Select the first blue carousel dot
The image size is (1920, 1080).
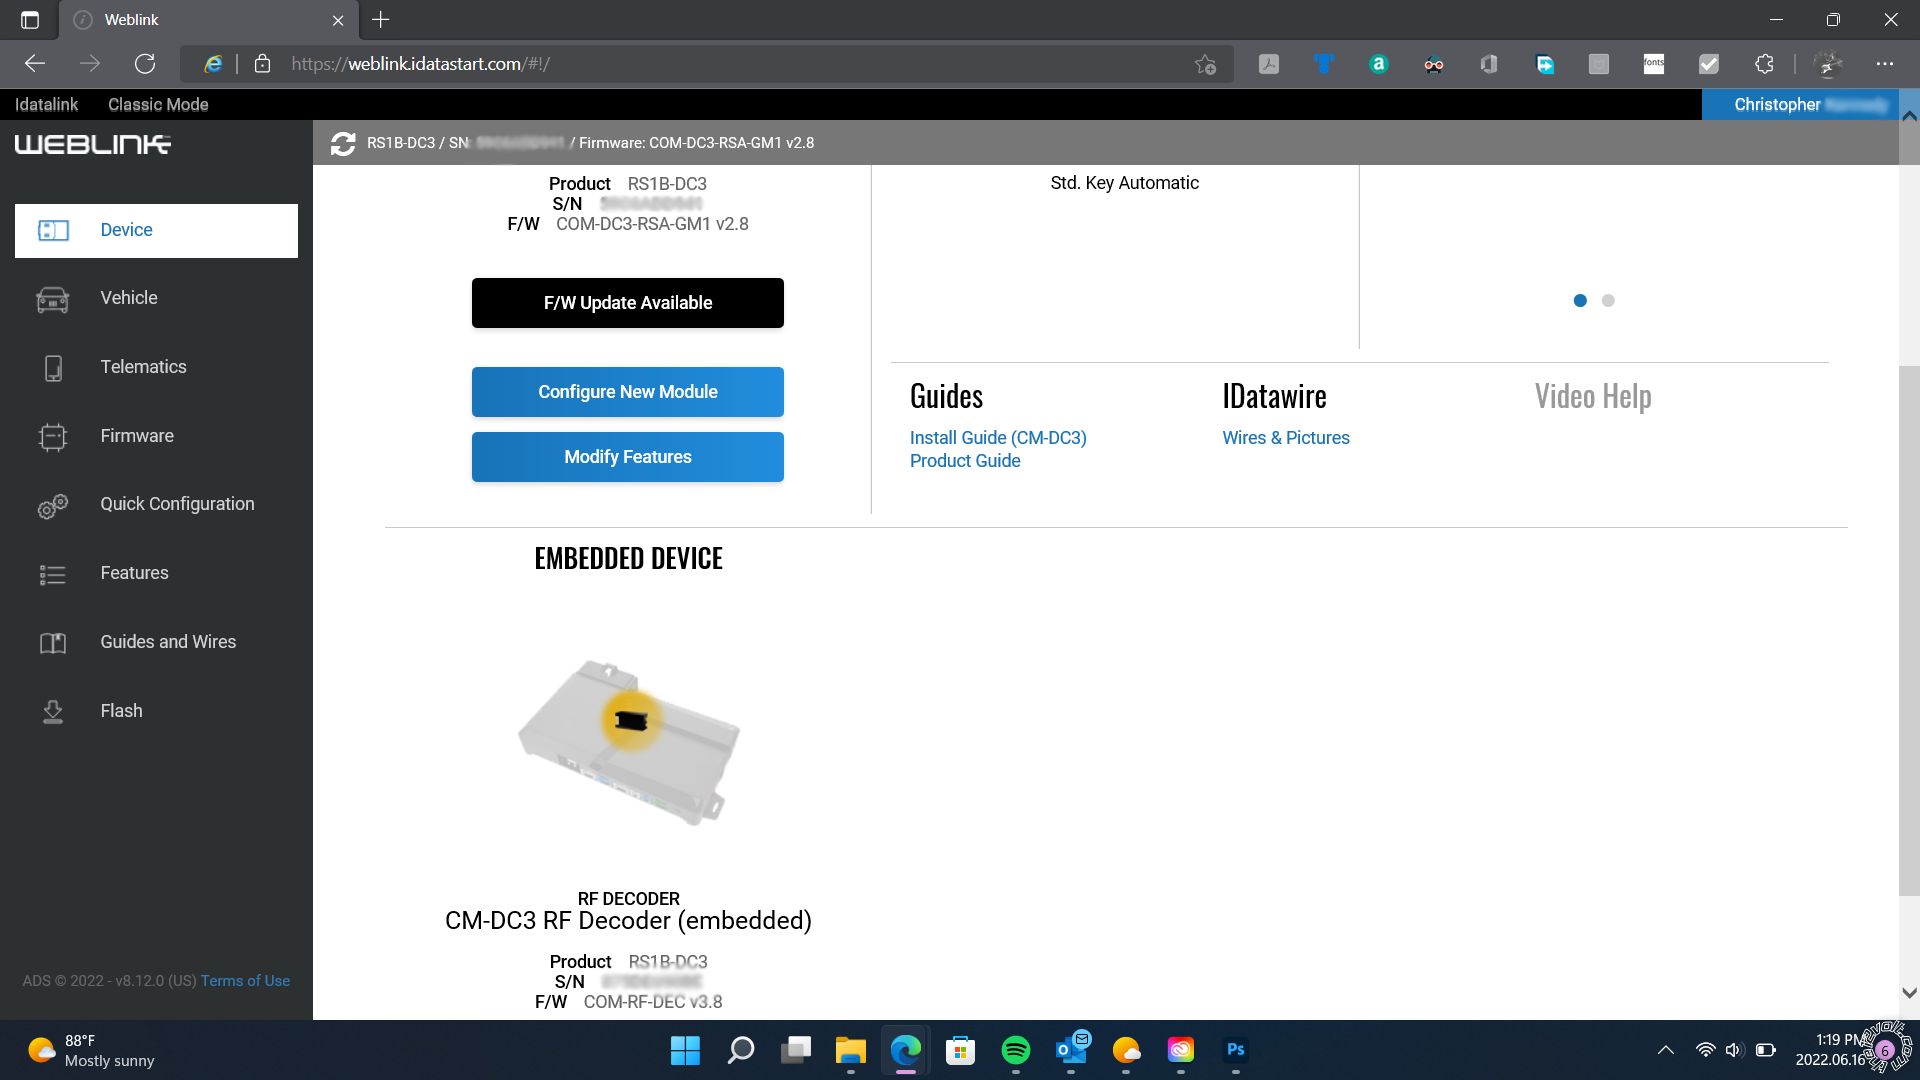click(x=1580, y=300)
